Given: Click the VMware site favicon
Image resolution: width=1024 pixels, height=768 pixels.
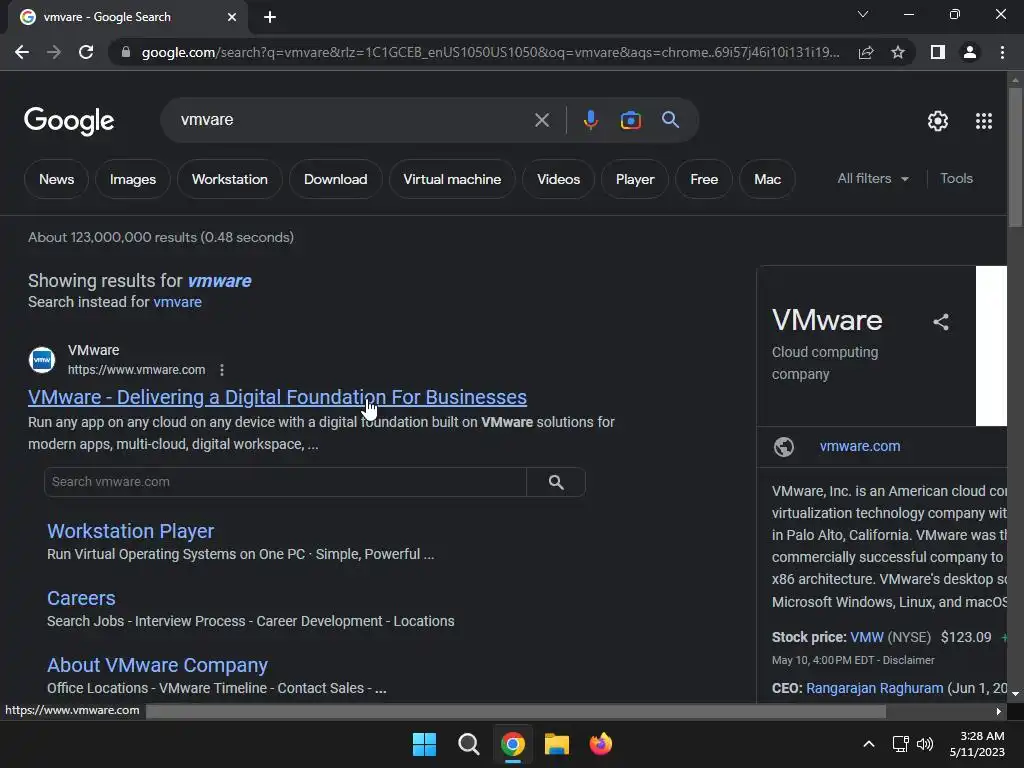Looking at the screenshot, I should [x=42, y=360].
